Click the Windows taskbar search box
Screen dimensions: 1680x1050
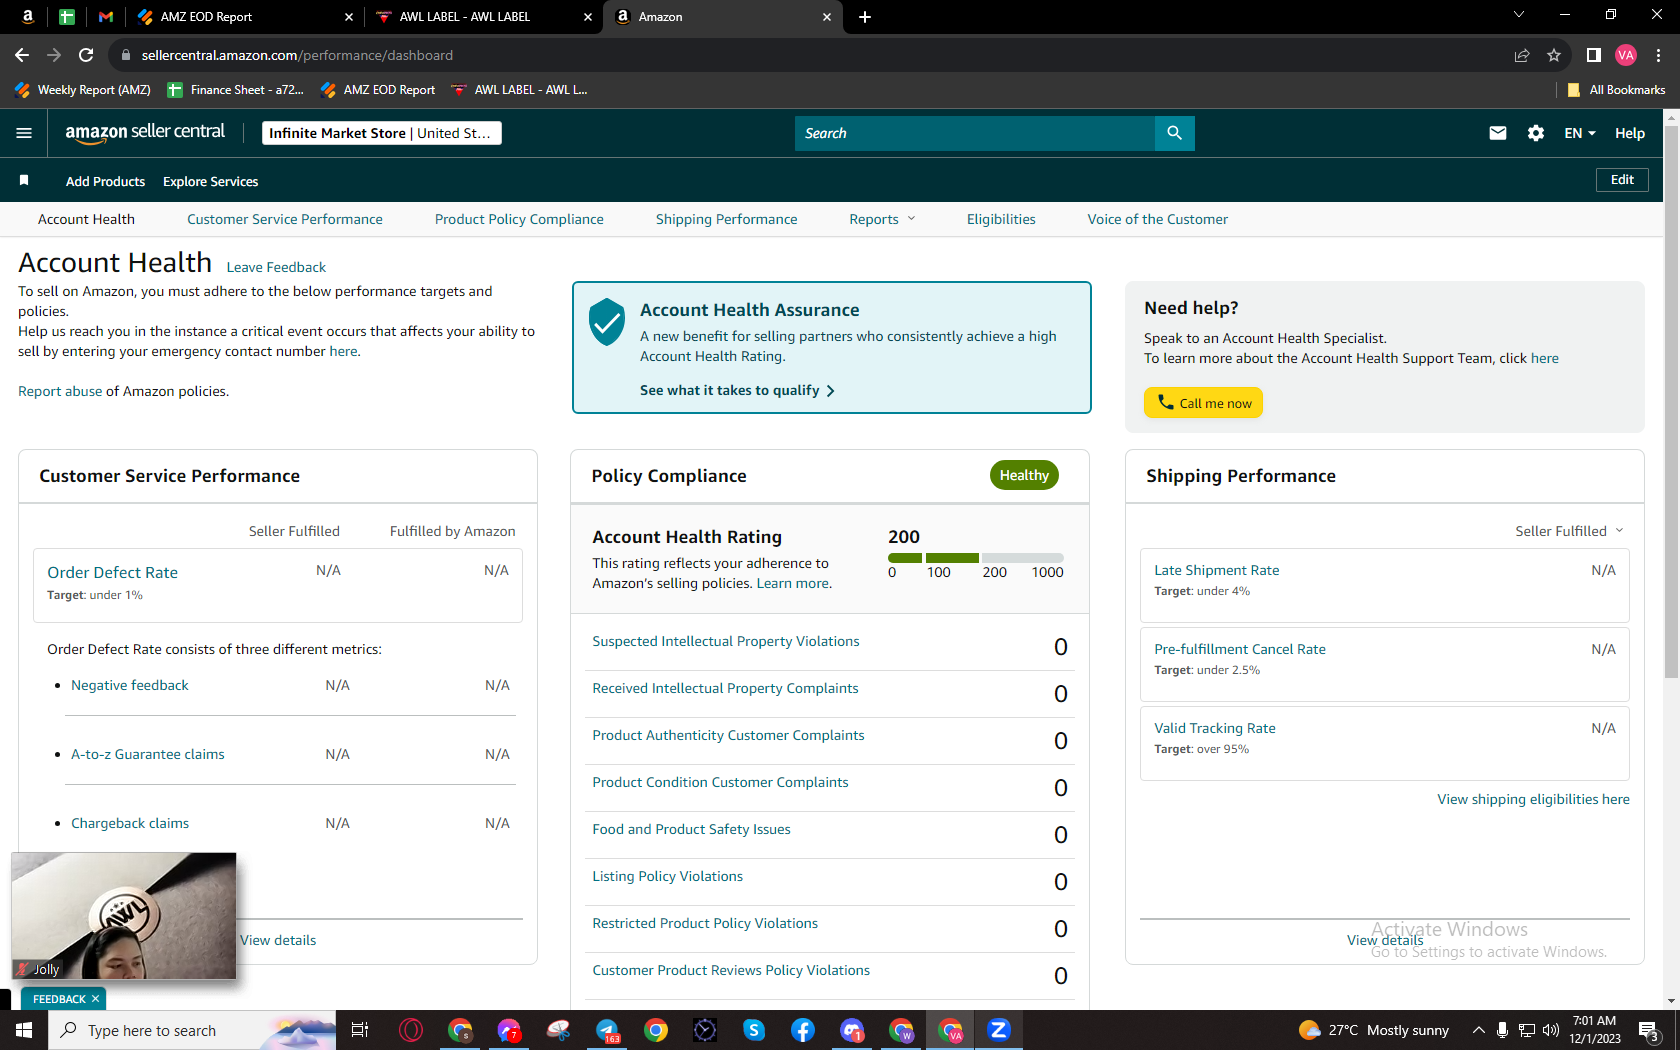(192, 1030)
